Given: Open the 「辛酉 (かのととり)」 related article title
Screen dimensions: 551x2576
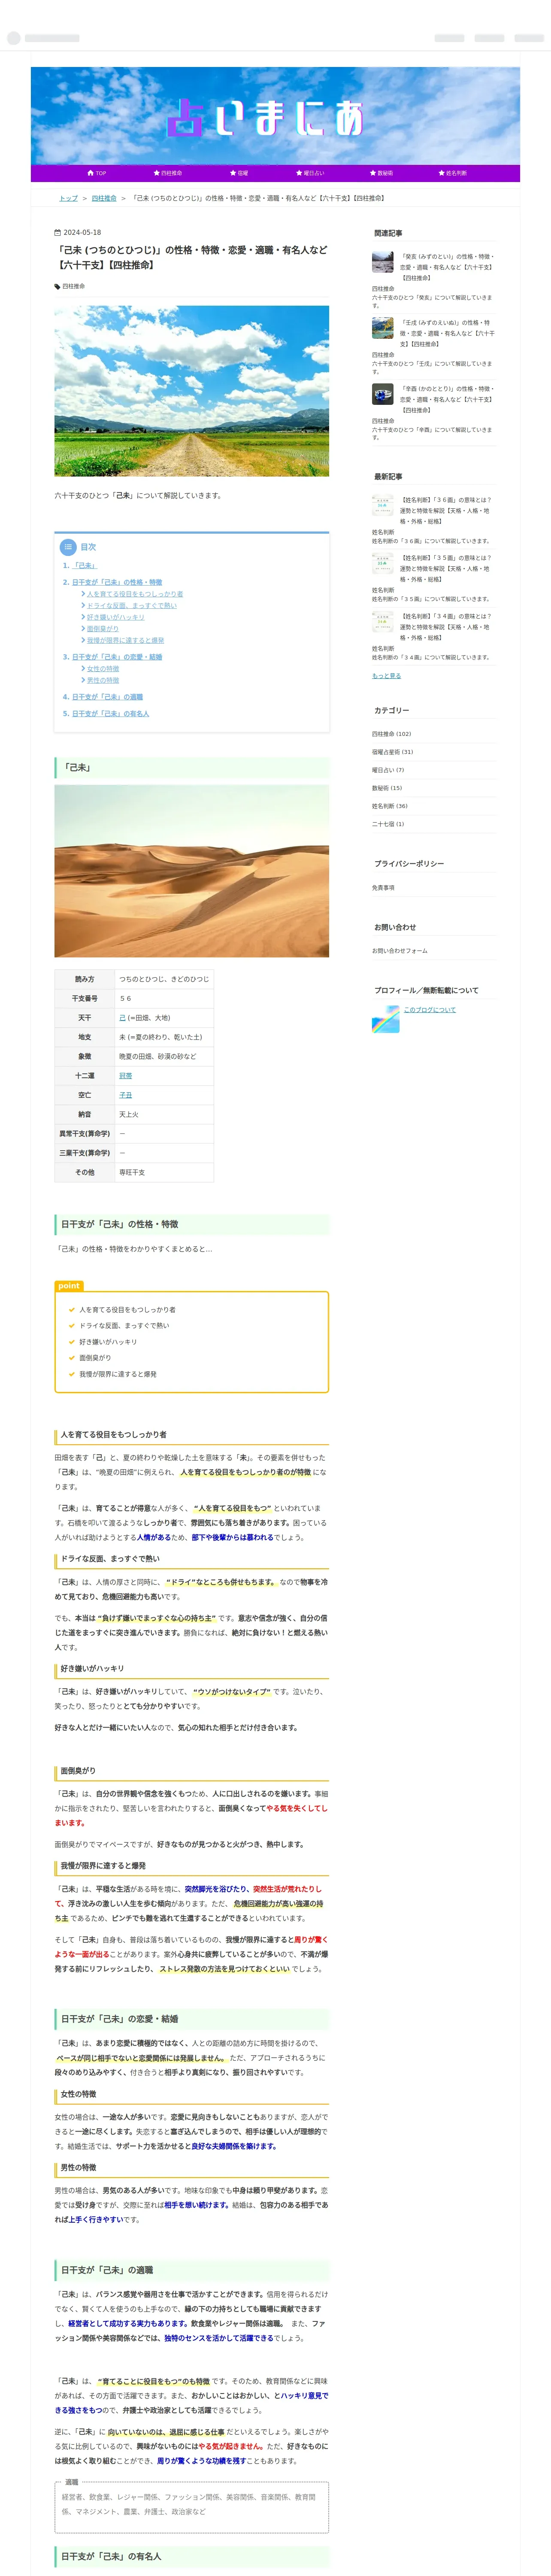Looking at the screenshot, I should (447, 399).
